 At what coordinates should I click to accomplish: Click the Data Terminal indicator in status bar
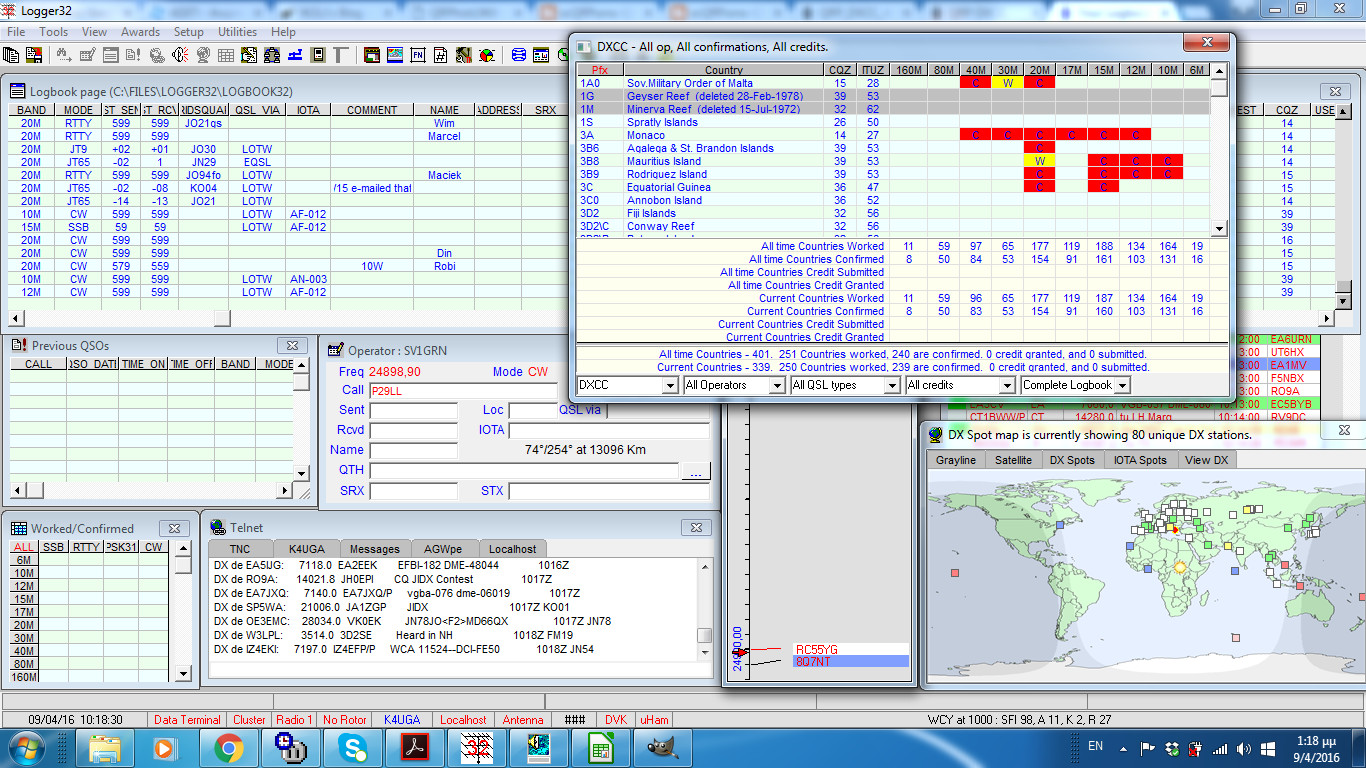[189, 719]
